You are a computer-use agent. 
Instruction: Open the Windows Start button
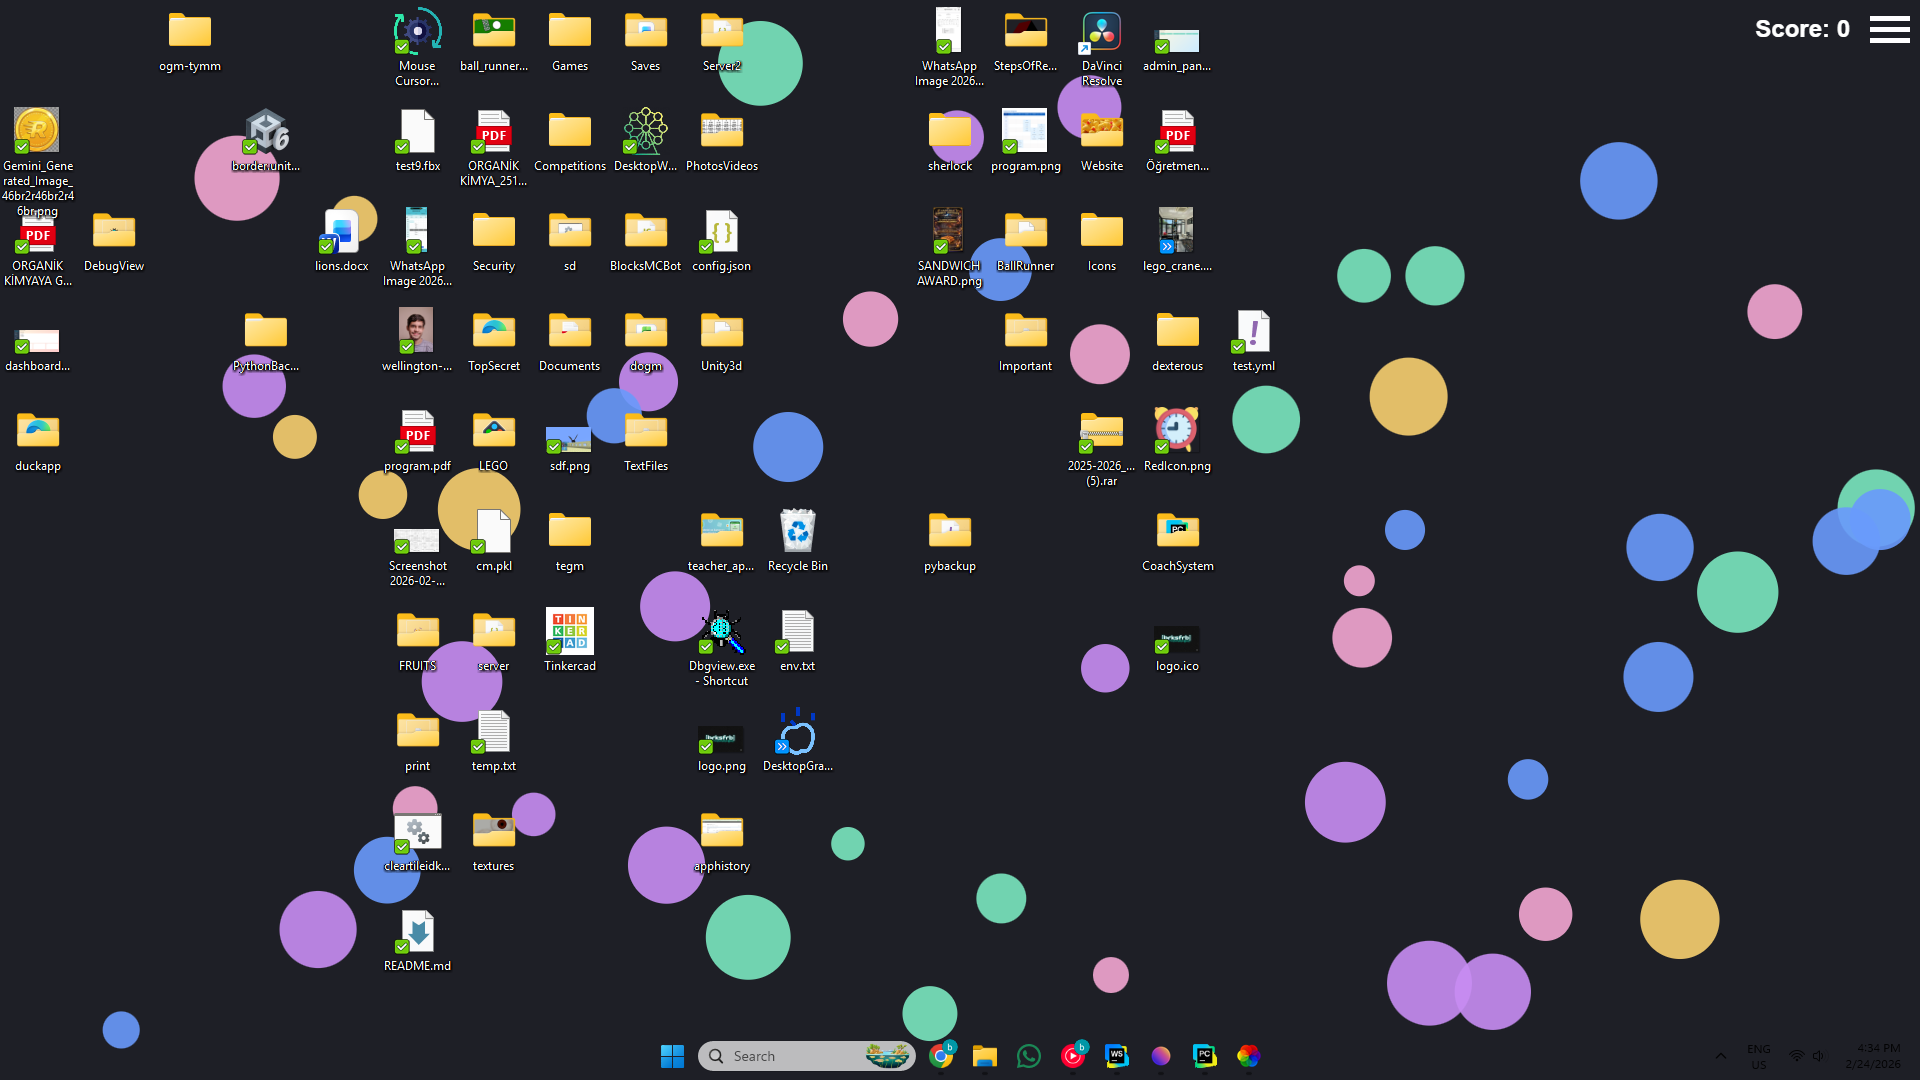pyautogui.click(x=672, y=1056)
